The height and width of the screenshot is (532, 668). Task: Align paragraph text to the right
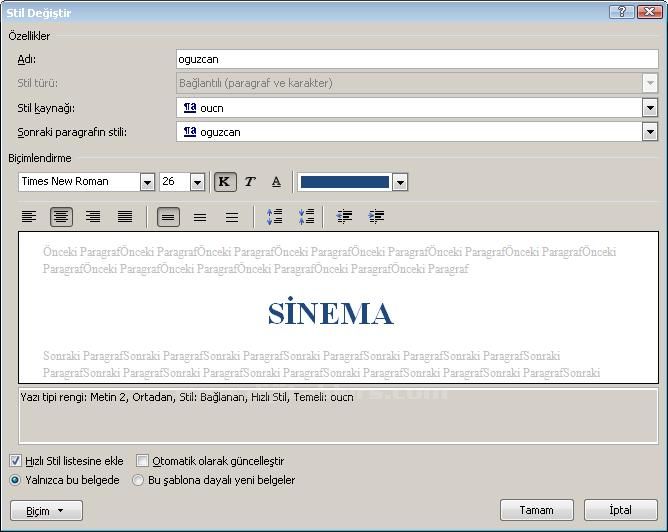93,217
